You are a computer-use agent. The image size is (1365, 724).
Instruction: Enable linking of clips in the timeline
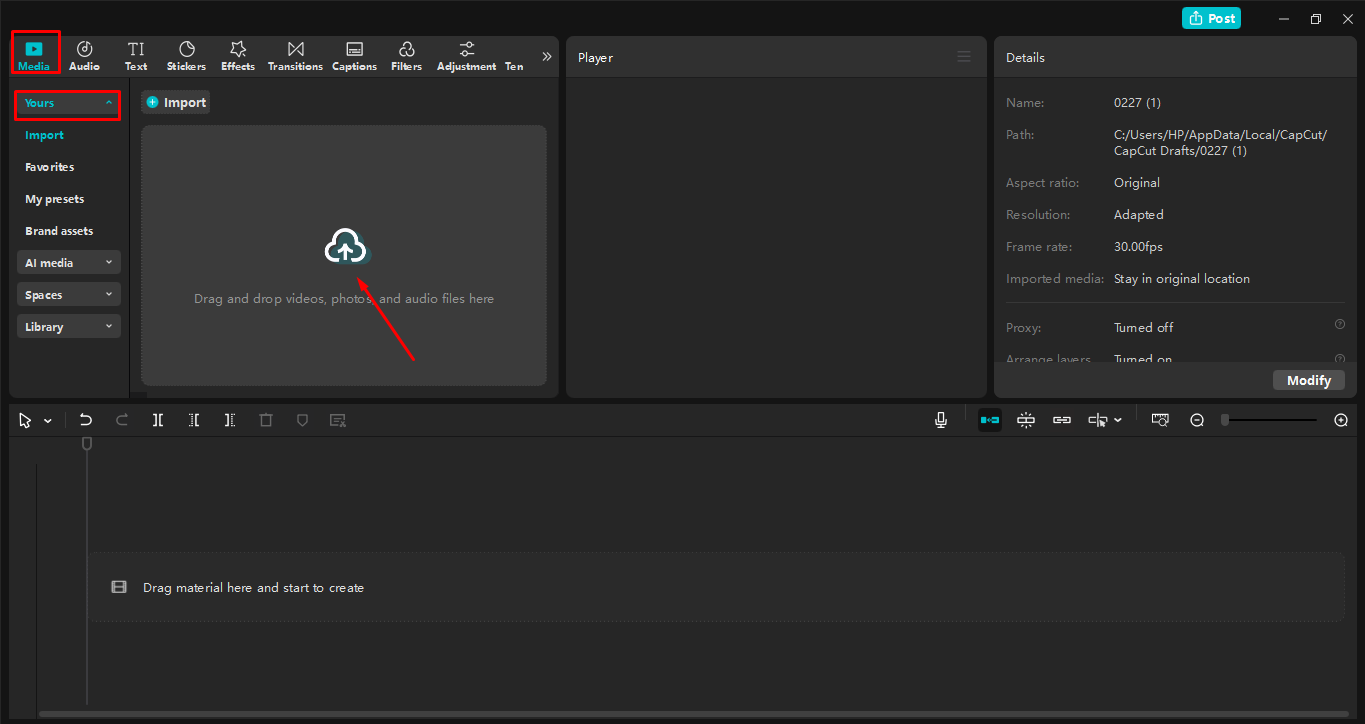tap(1061, 420)
